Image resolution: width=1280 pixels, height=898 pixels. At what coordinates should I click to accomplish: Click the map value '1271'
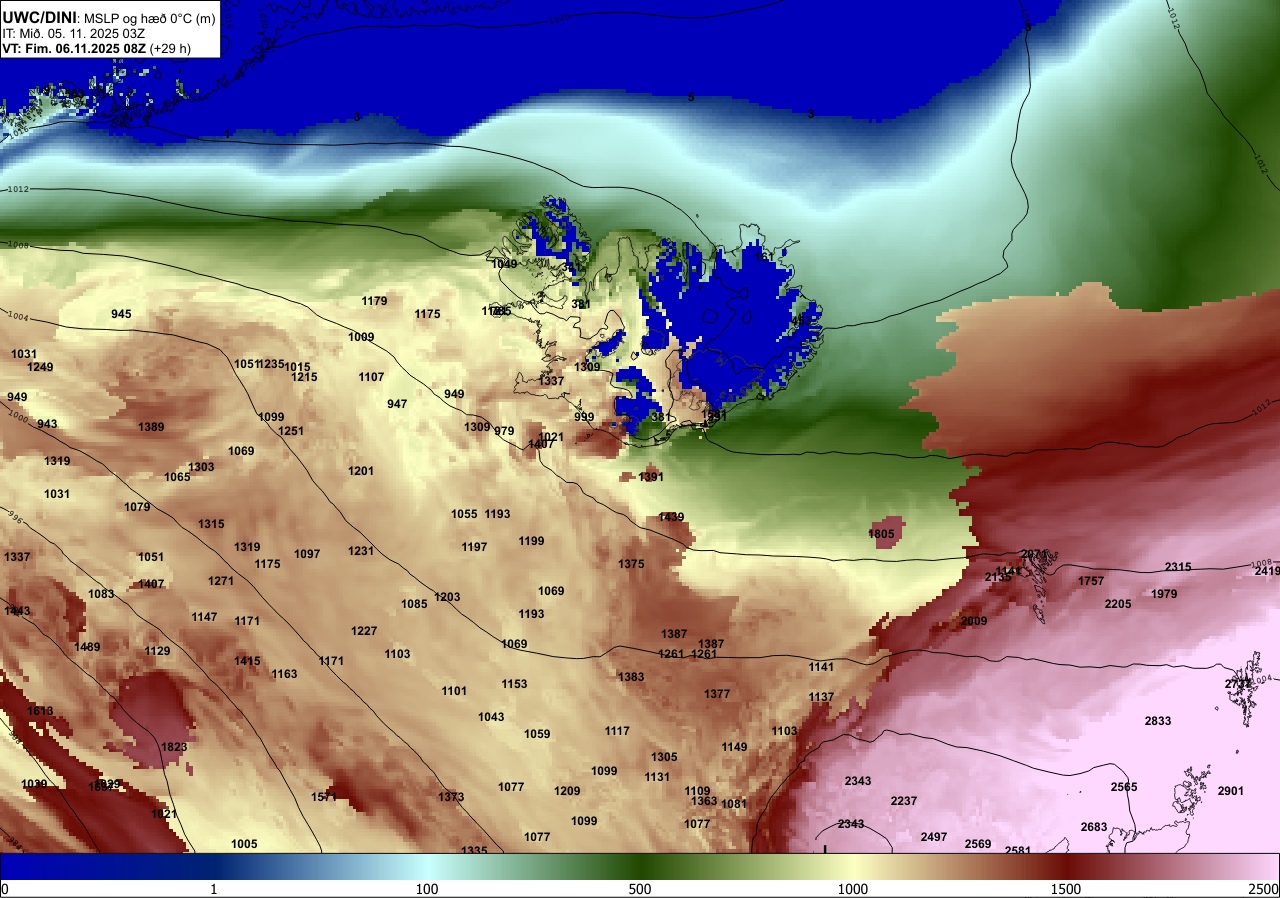point(221,581)
